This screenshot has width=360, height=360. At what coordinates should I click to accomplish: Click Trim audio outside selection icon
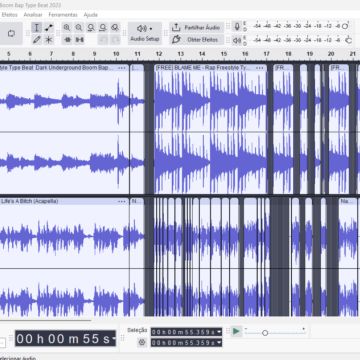click(67, 40)
